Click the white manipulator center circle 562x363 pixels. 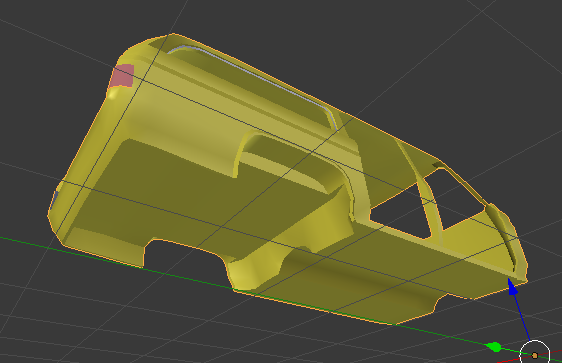click(535, 351)
